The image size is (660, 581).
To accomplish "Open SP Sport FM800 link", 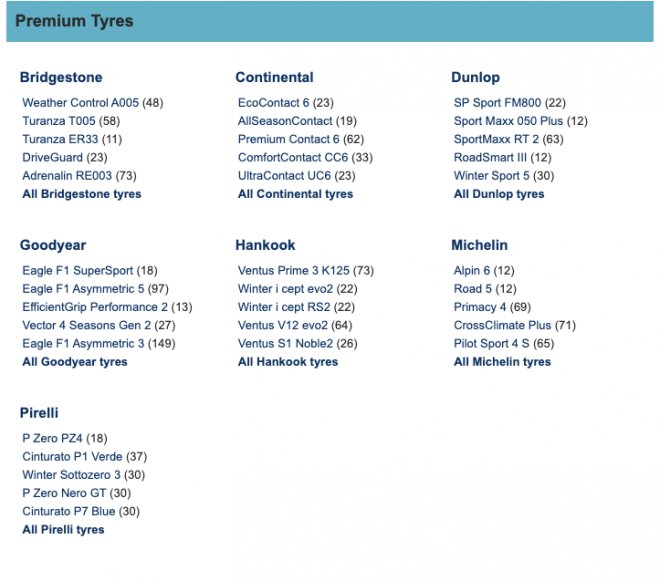I will point(498,102).
